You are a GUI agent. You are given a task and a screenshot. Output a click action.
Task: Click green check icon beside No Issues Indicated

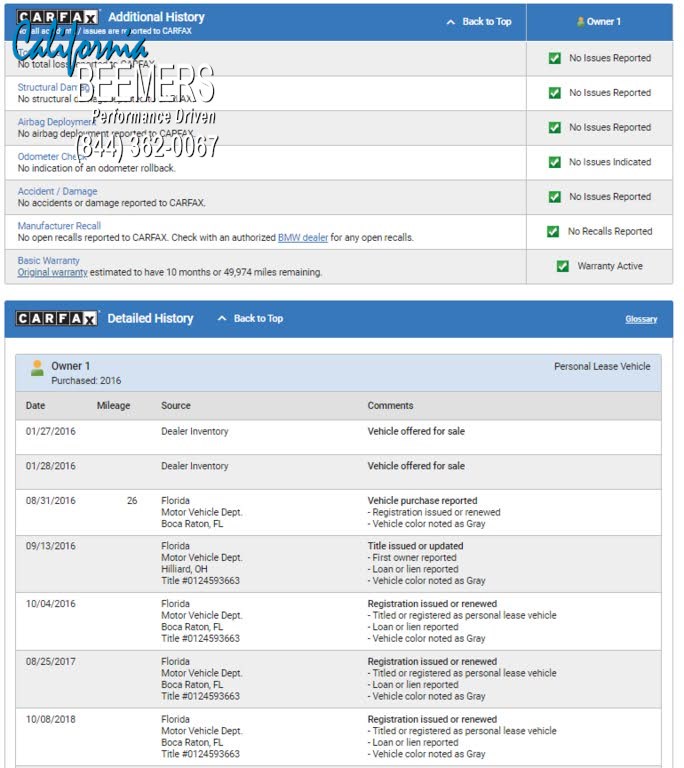click(554, 162)
